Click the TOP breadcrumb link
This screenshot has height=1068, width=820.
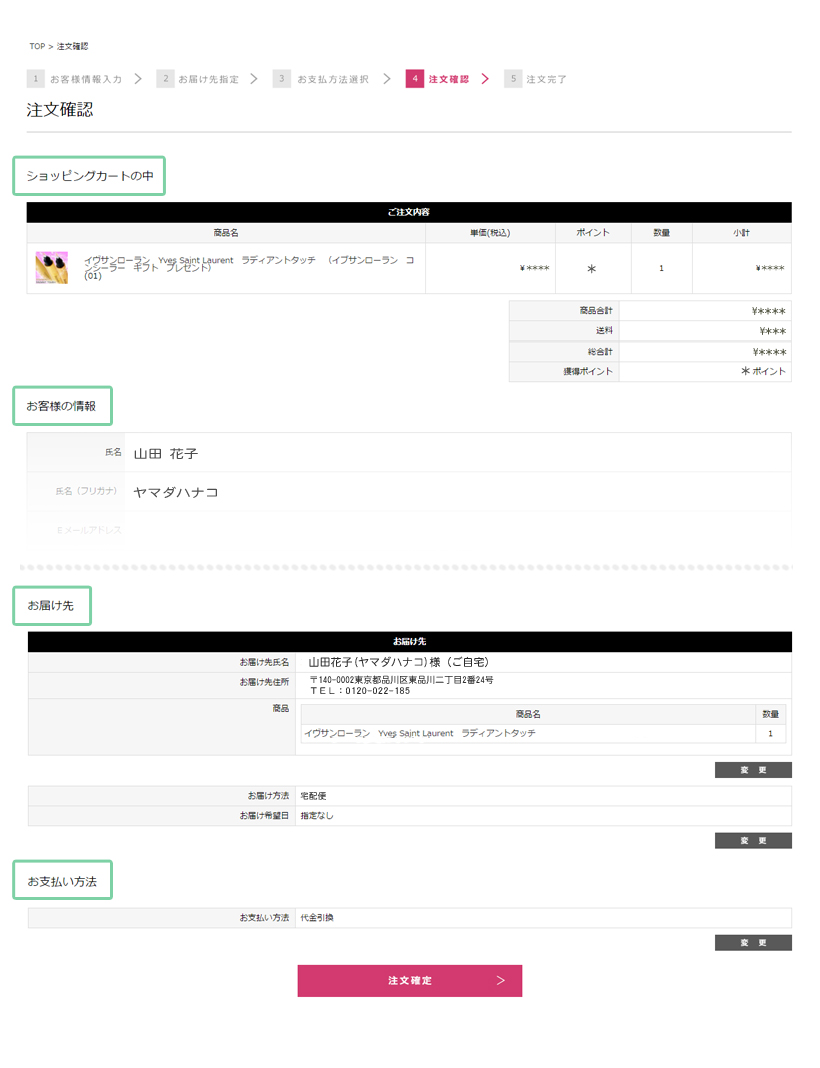(x=37, y=47)
